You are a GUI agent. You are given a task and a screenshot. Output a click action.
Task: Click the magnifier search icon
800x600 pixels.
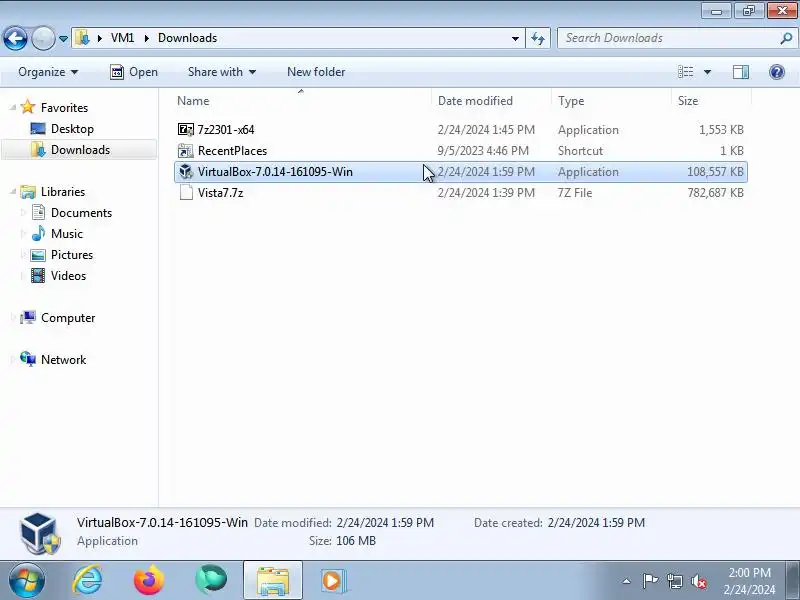786,38
